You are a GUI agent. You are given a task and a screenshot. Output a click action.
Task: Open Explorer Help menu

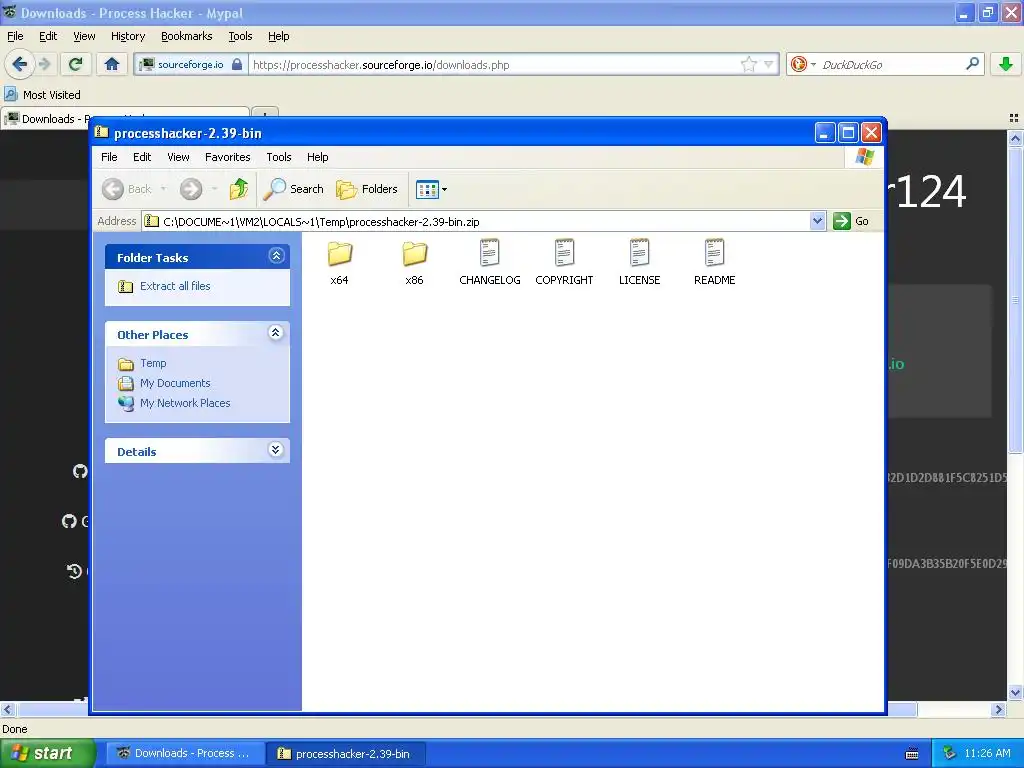[x=317, y=157]
